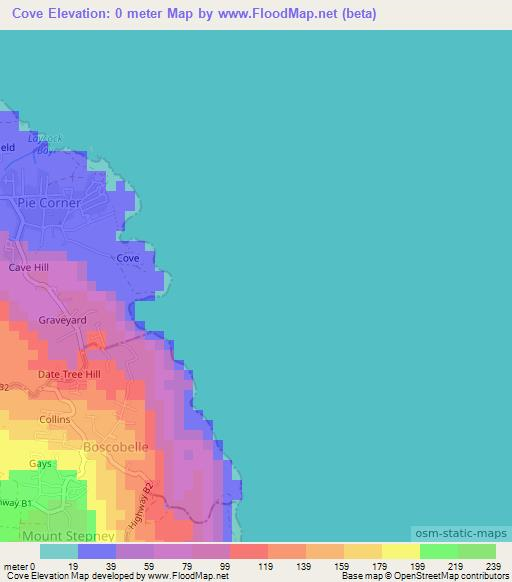512x582 pixels.
Task: Click the 'Cave Hill' map label
Action: pos(29,267)
